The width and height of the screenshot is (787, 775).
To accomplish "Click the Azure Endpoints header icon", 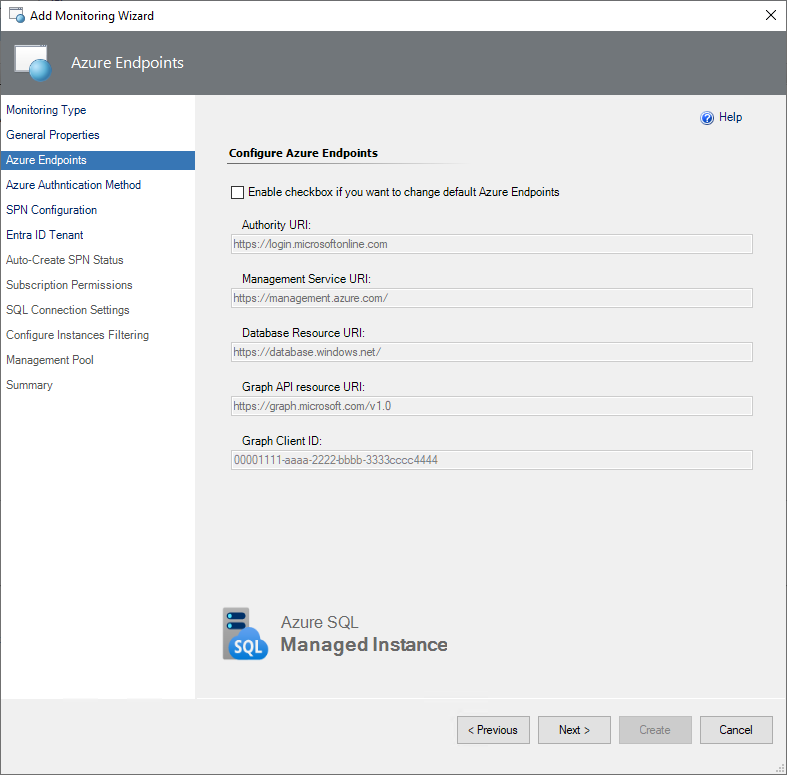I will tap(33, 63).
